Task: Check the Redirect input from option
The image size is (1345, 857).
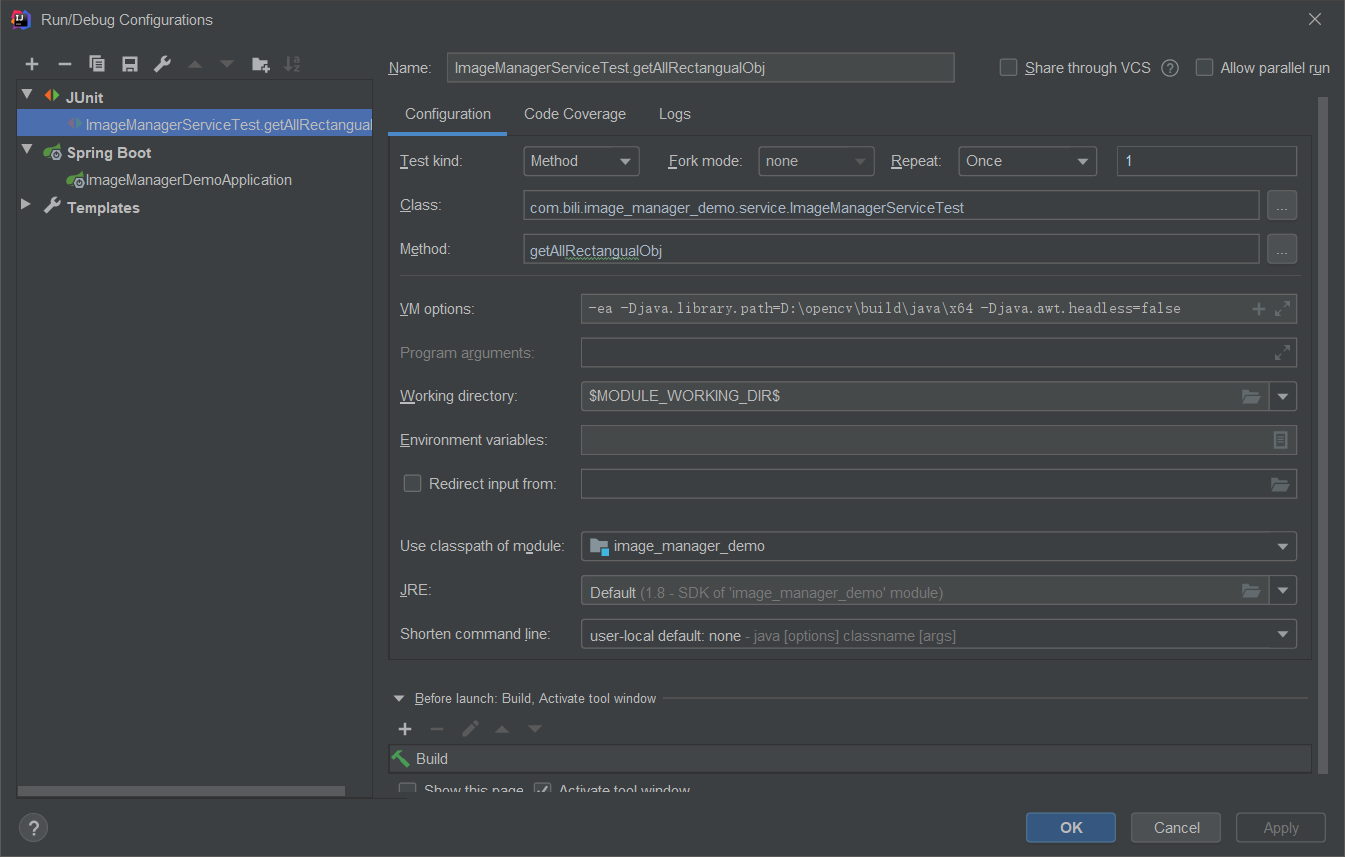Action: [x=412, y=484]
